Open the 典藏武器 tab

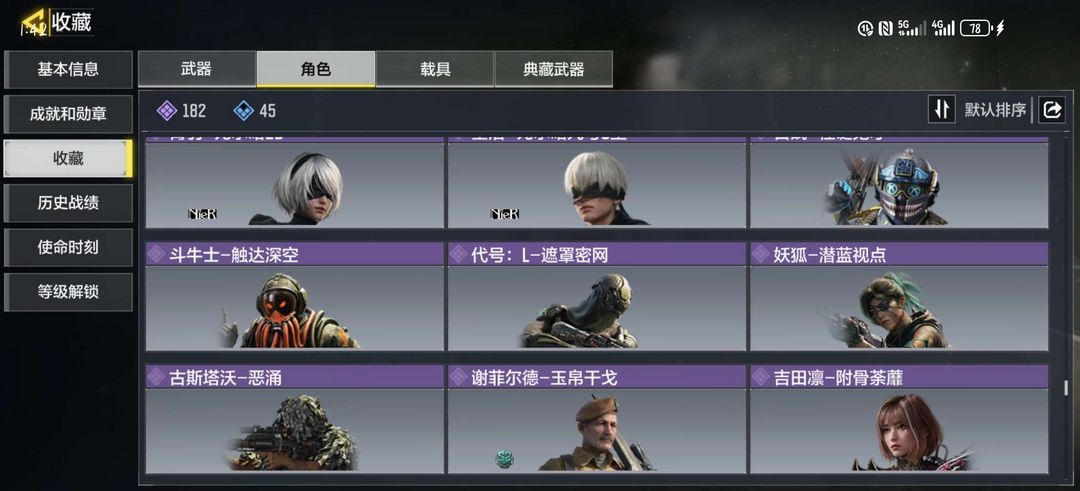[554, 69]
